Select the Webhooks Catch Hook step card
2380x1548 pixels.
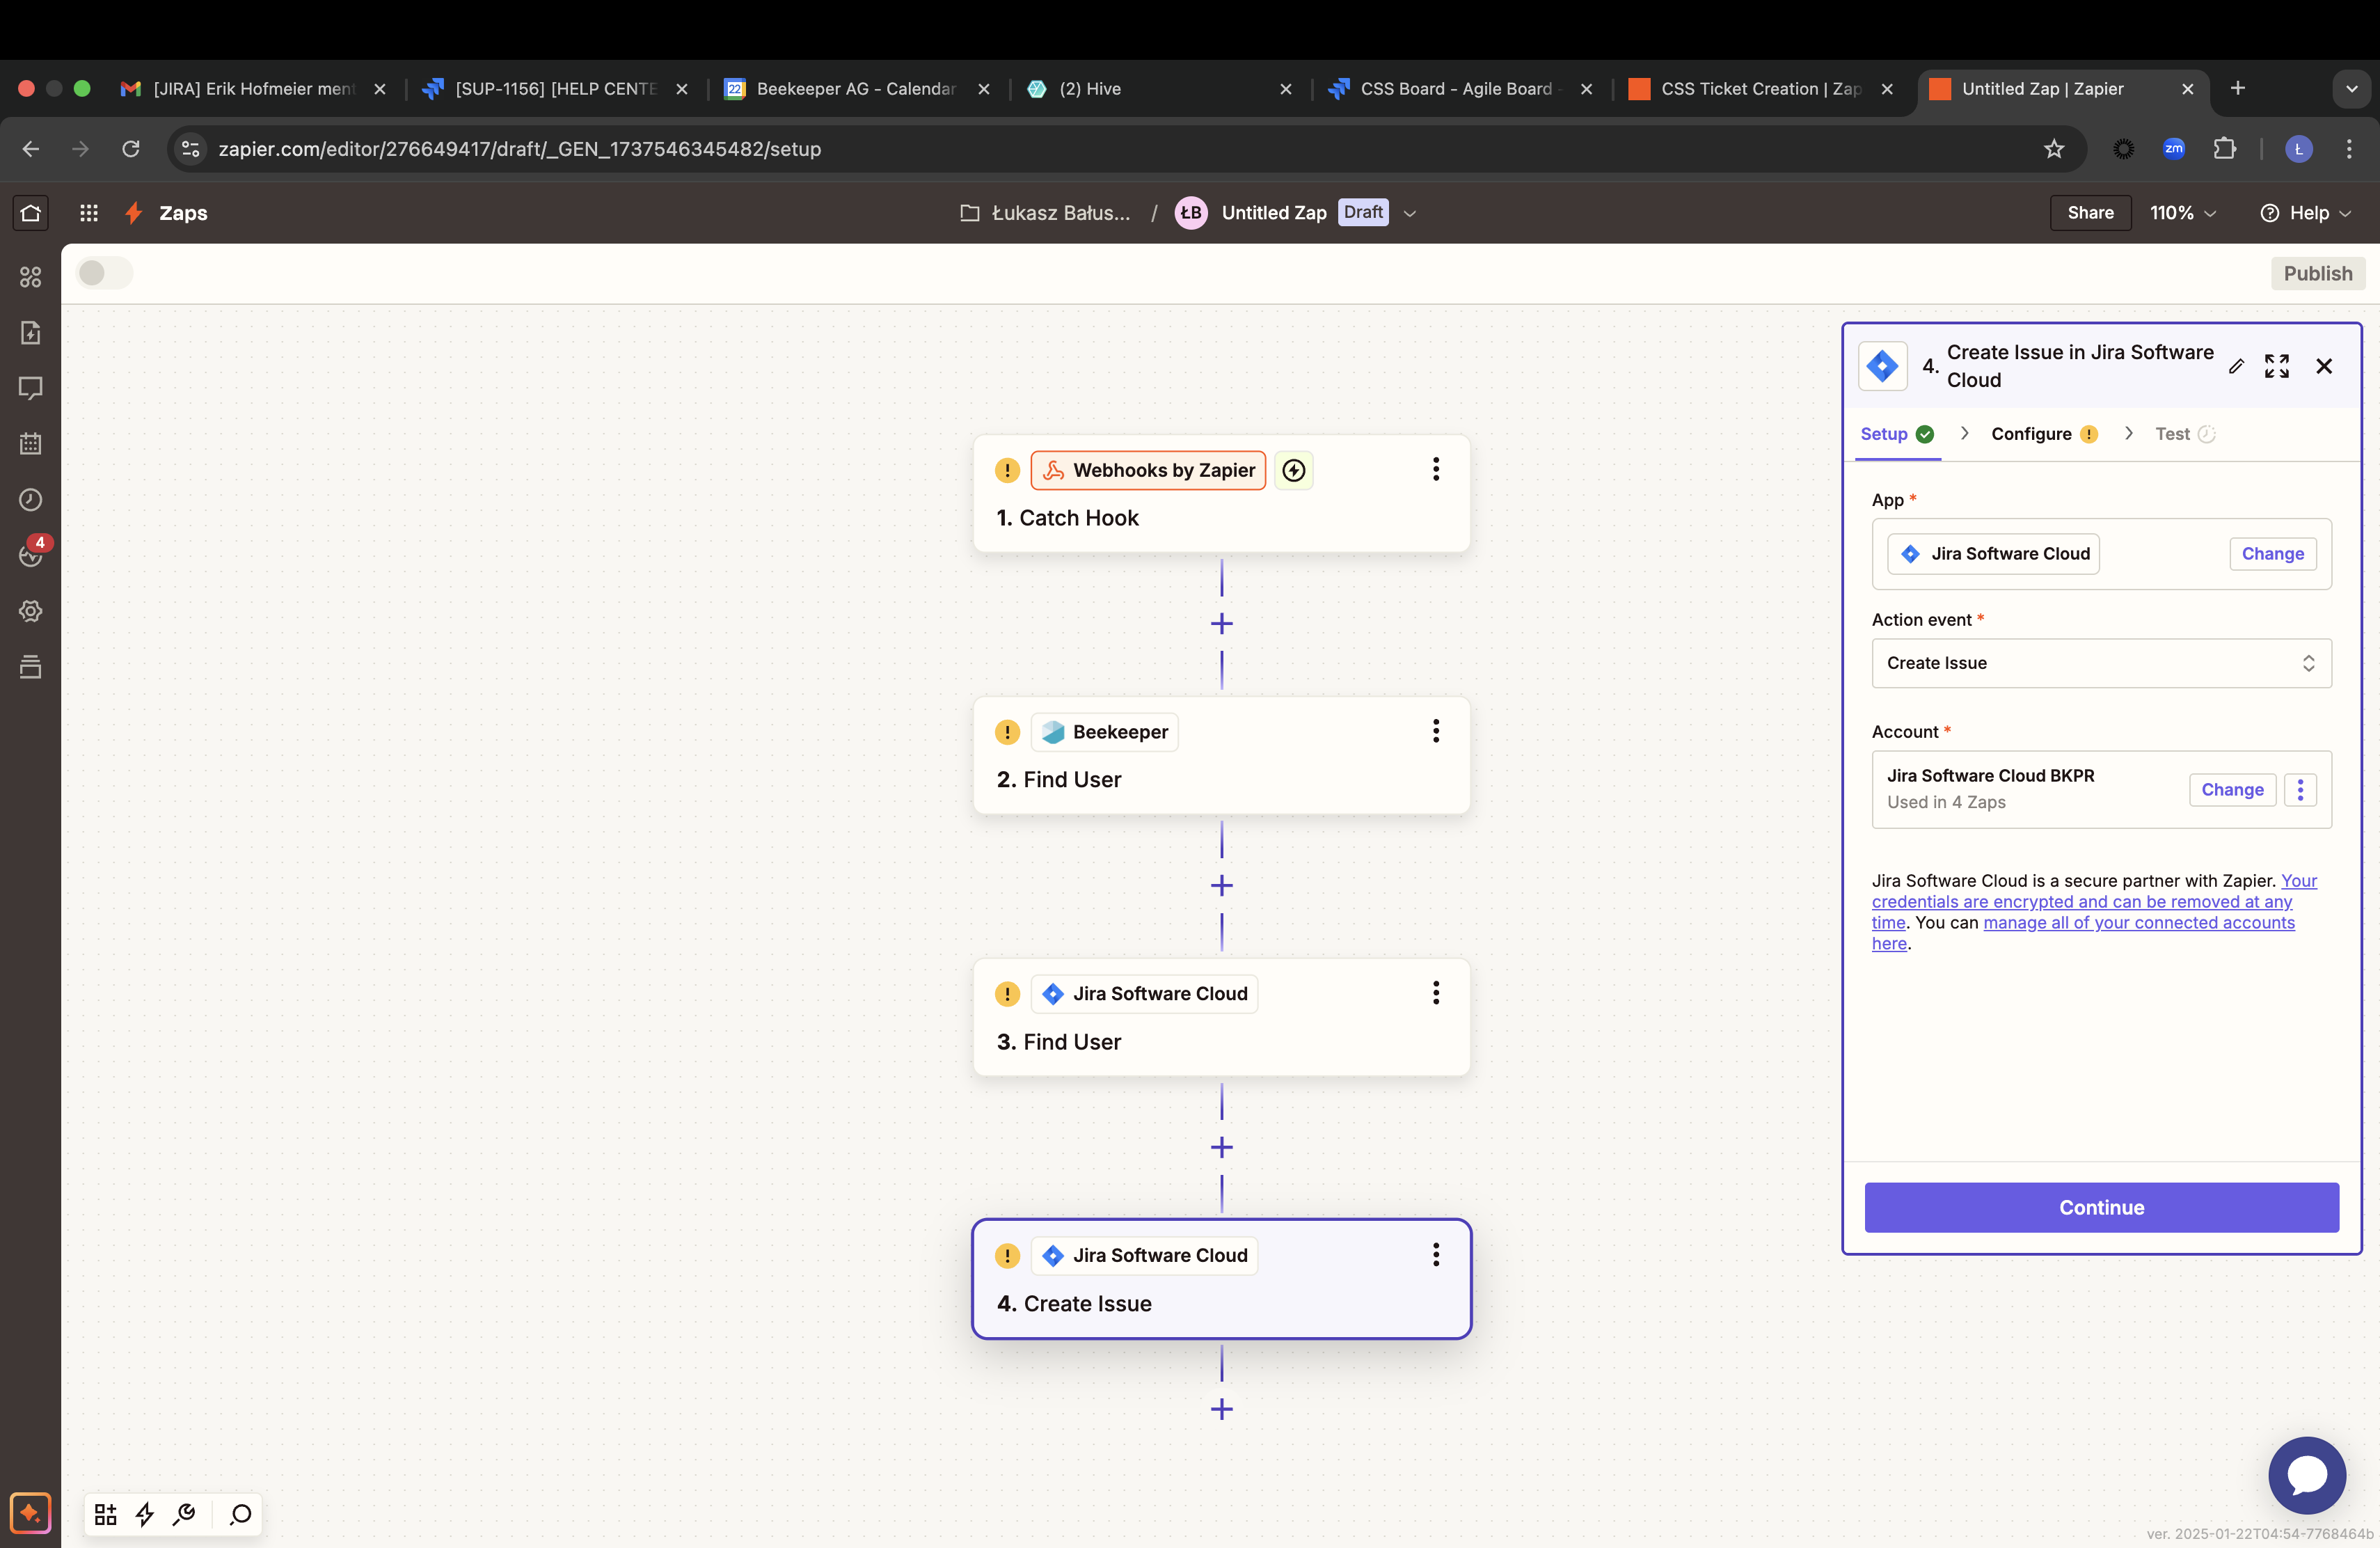[1221, 493]
